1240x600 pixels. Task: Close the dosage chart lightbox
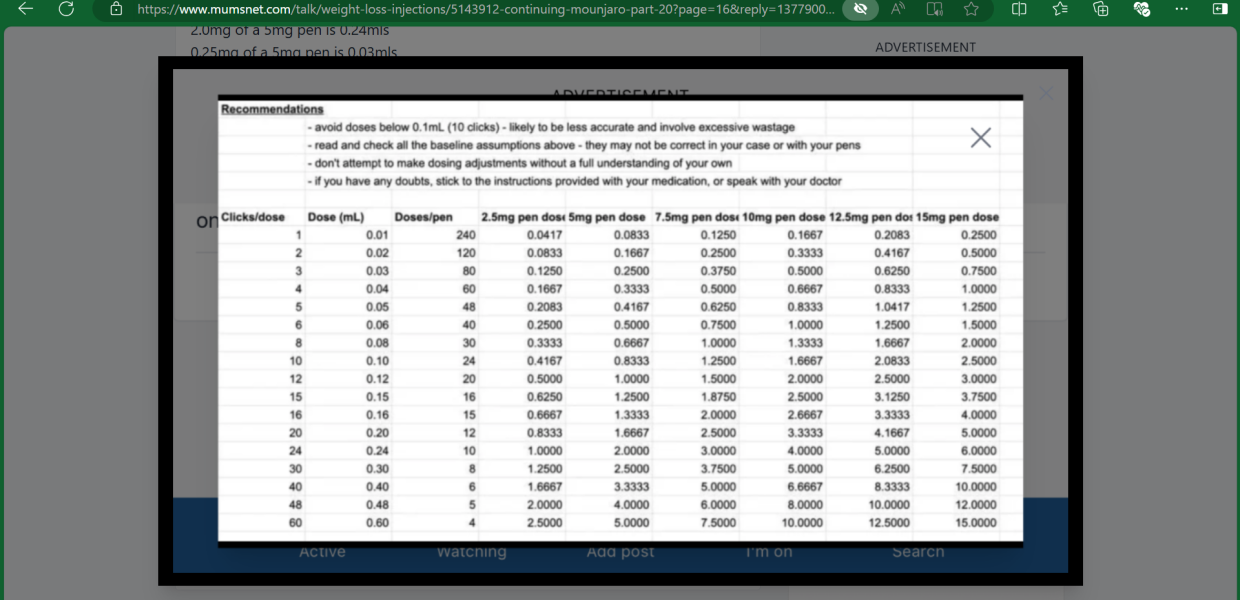pos(980,138)
